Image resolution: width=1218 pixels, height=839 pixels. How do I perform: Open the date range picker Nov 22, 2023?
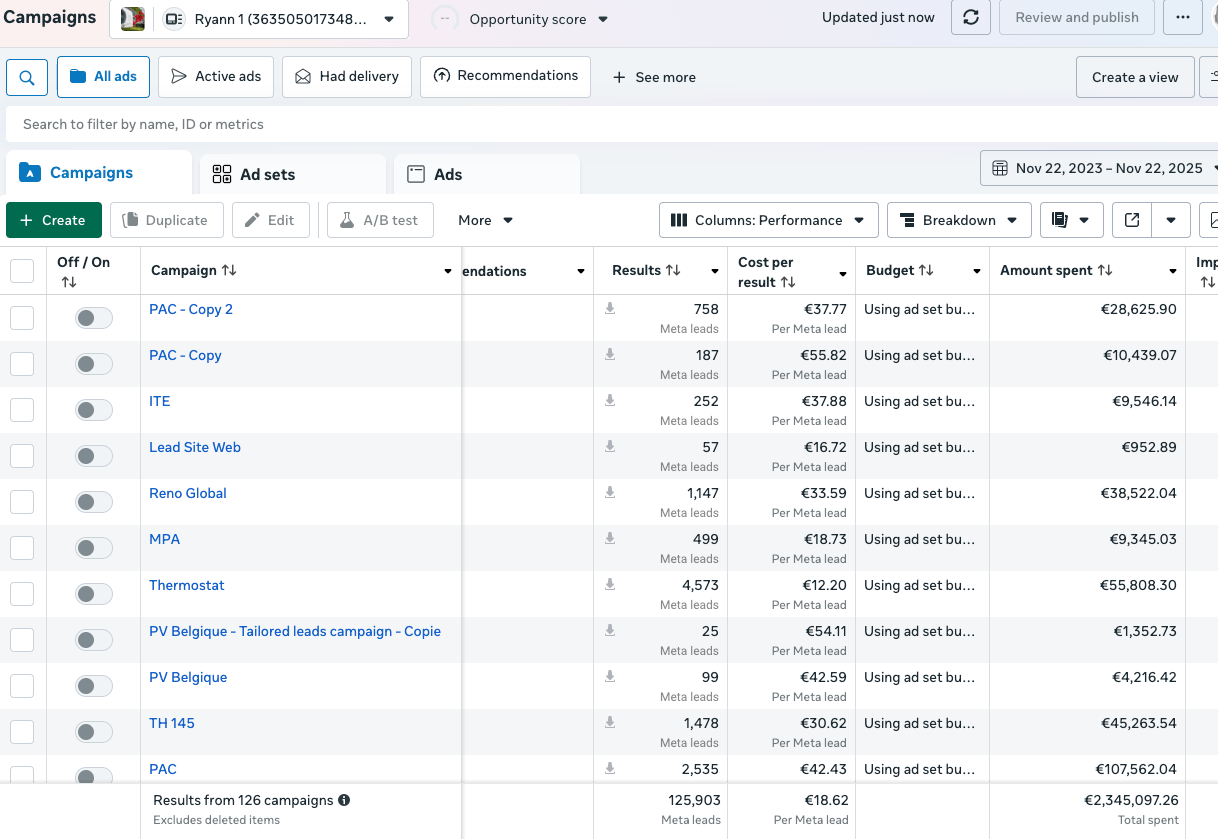1100,168
